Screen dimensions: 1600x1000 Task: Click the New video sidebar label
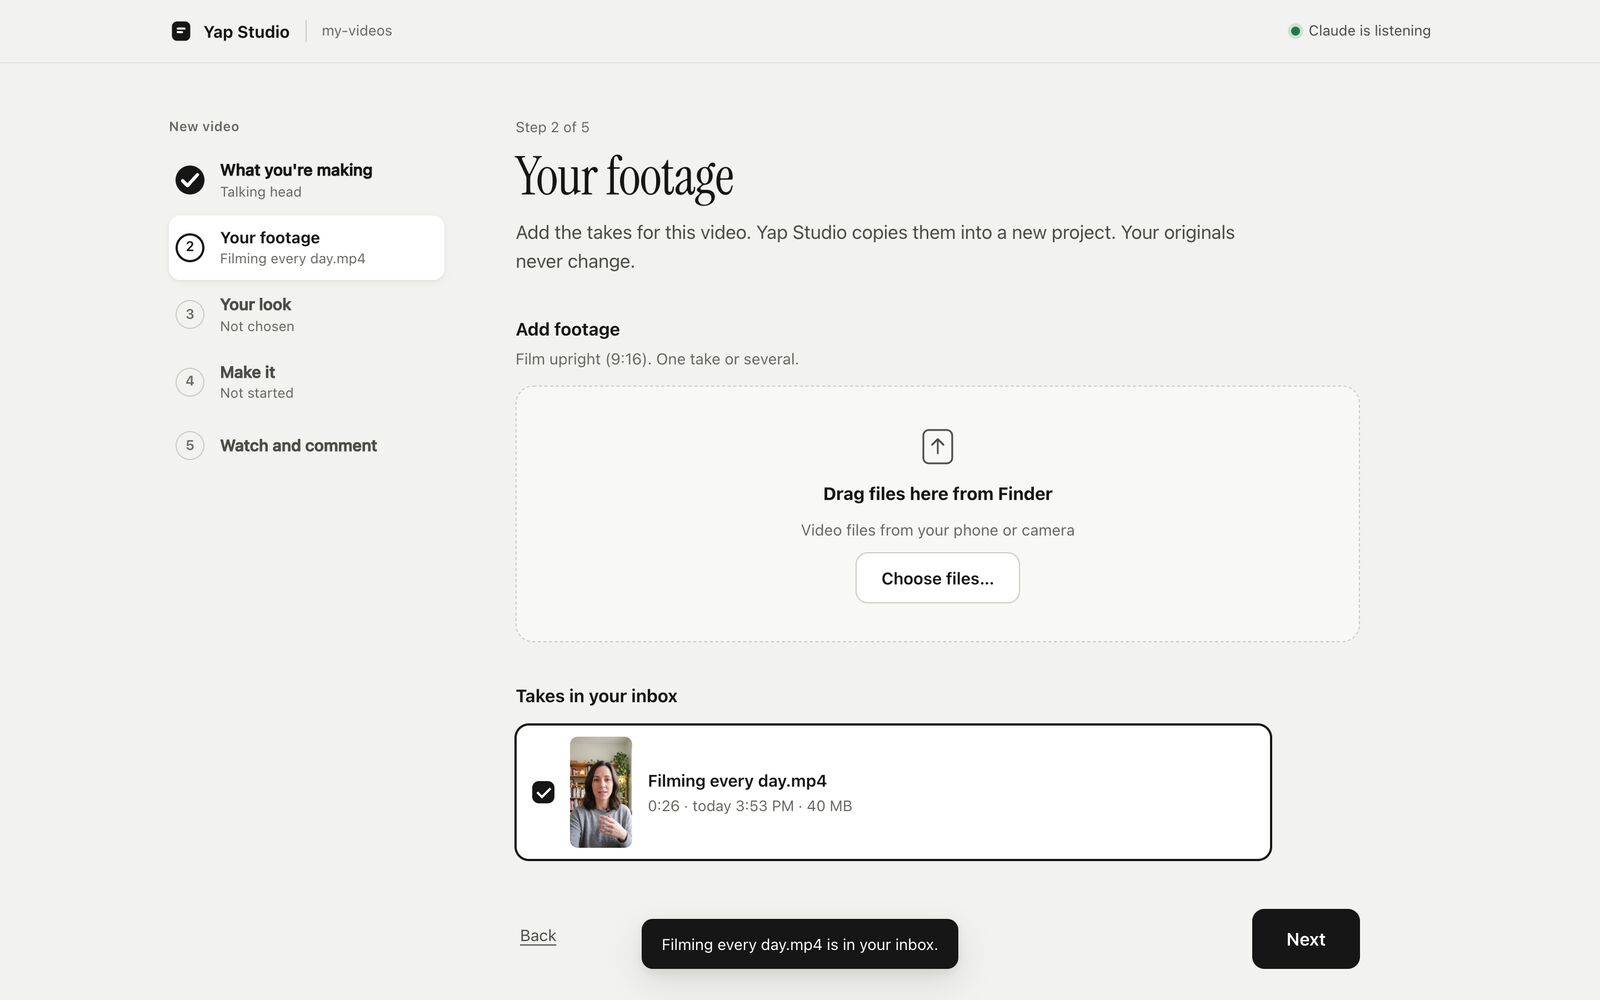pyautogui.click(x=204, y=126)
